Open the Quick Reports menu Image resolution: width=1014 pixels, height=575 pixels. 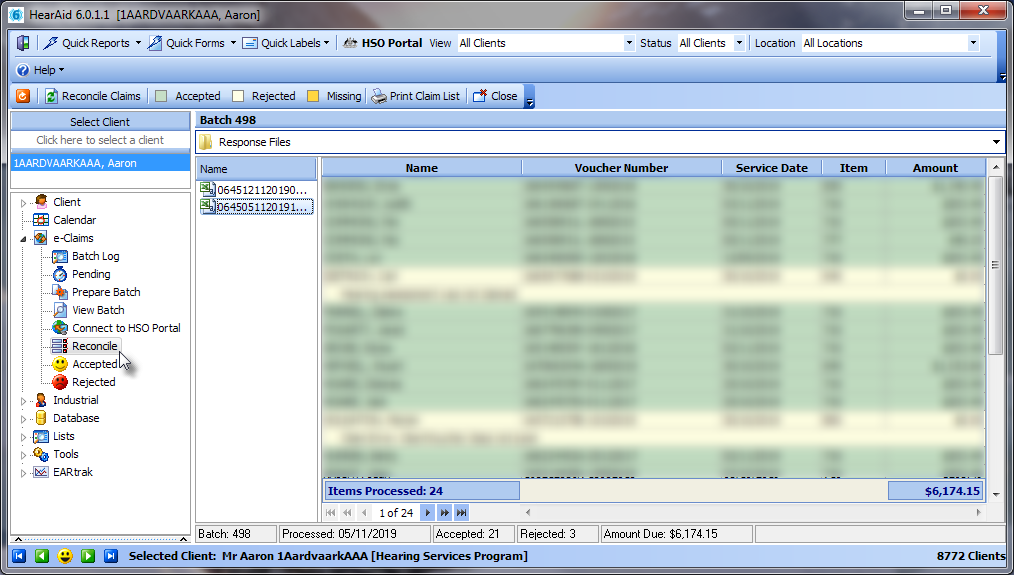(x=92, y=43)
